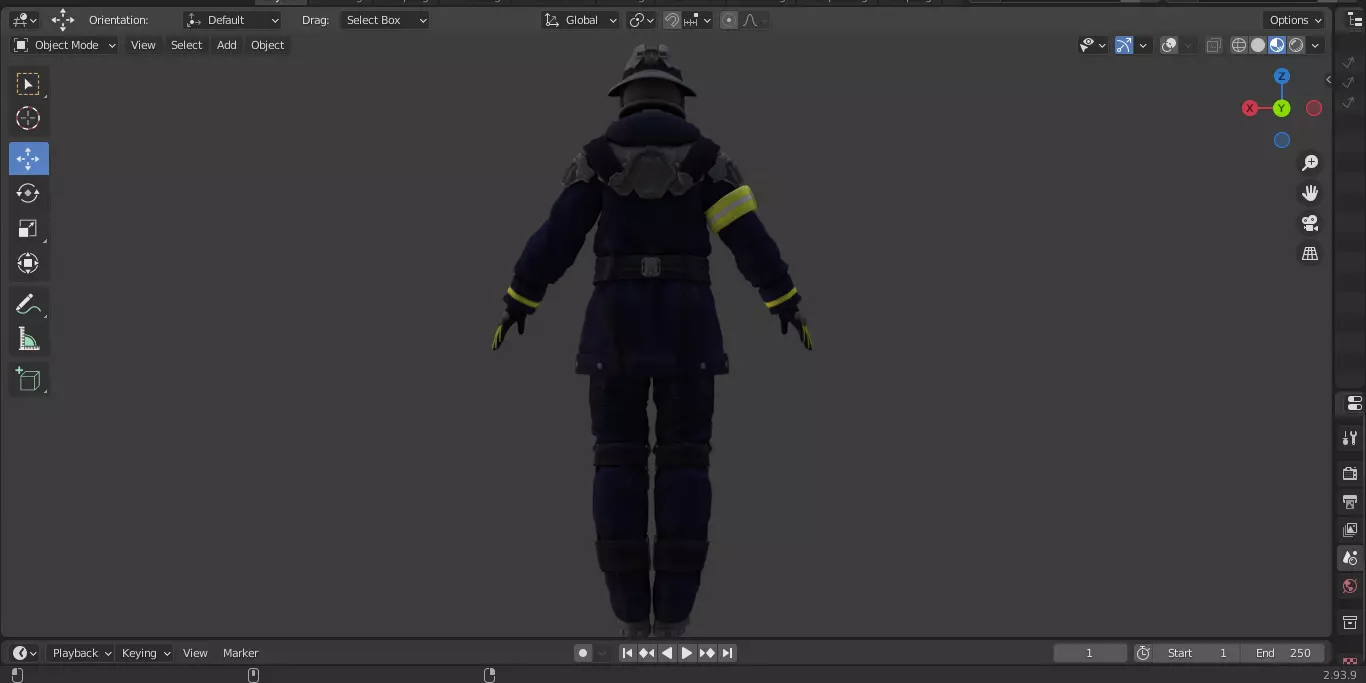Image resolution: width=1366 pixels, height=683 pixels.
Task: Open the View menu in viewport header
Action: click(x=143, y=45)
